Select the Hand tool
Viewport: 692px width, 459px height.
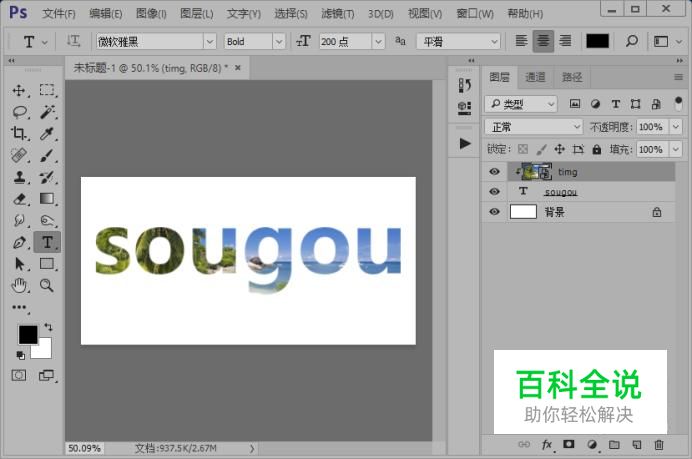(19, 286)
